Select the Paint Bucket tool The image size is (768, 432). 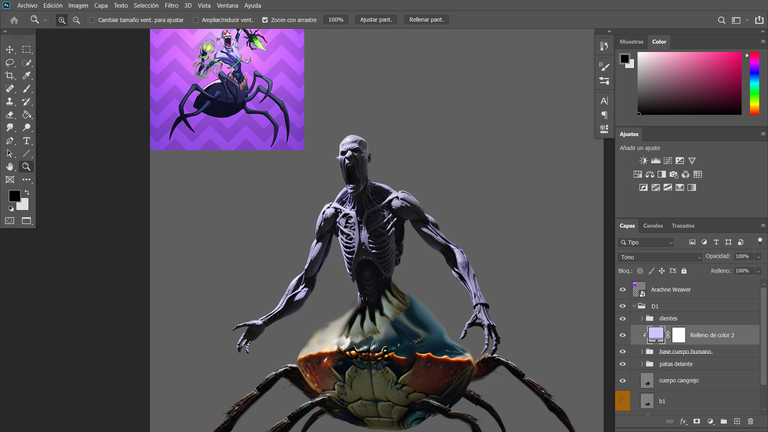[26, 115]
